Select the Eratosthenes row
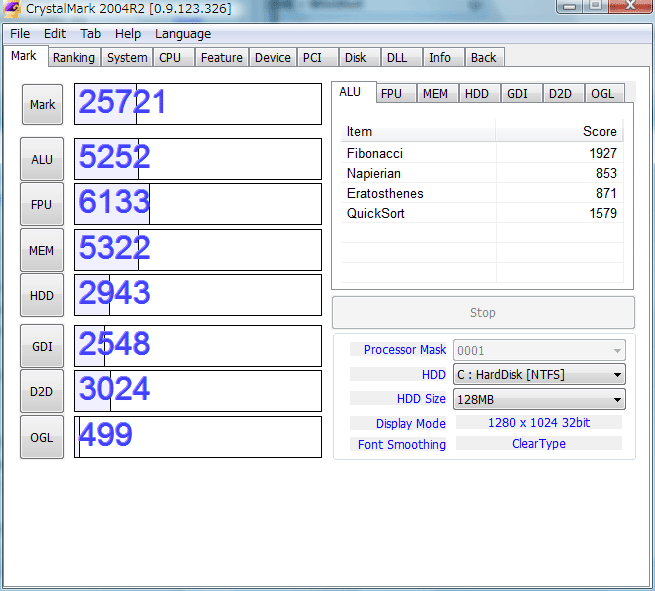The width and height of the screenshot is (655, 591). pos(482,193)
